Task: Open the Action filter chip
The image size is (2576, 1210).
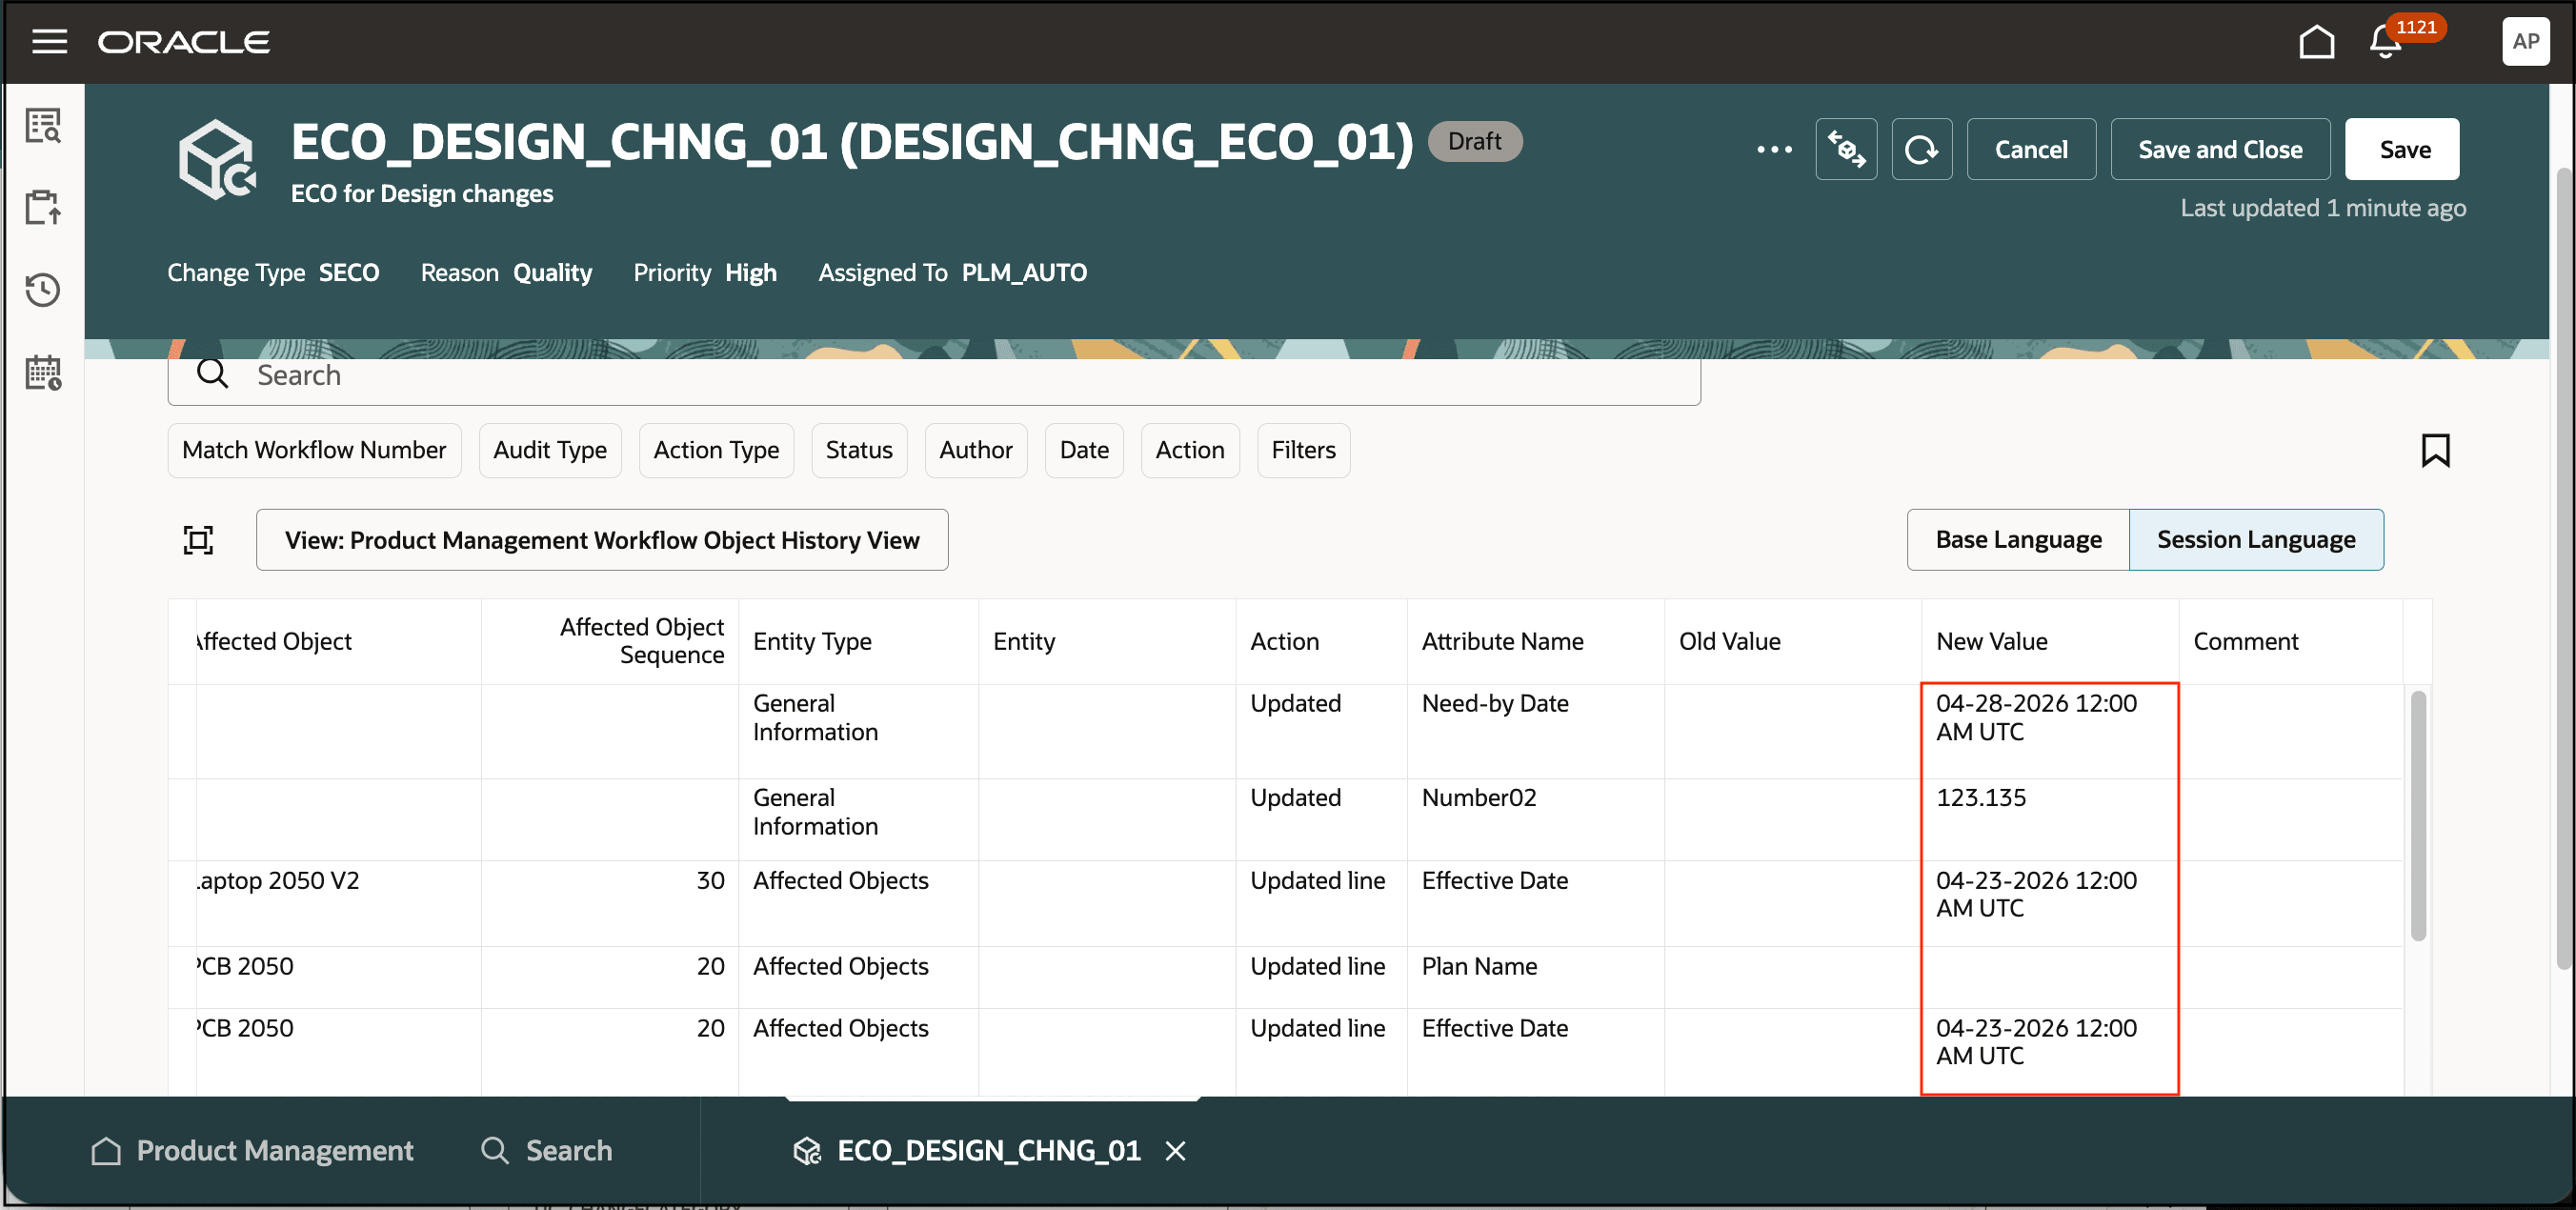Action: 1190,450
